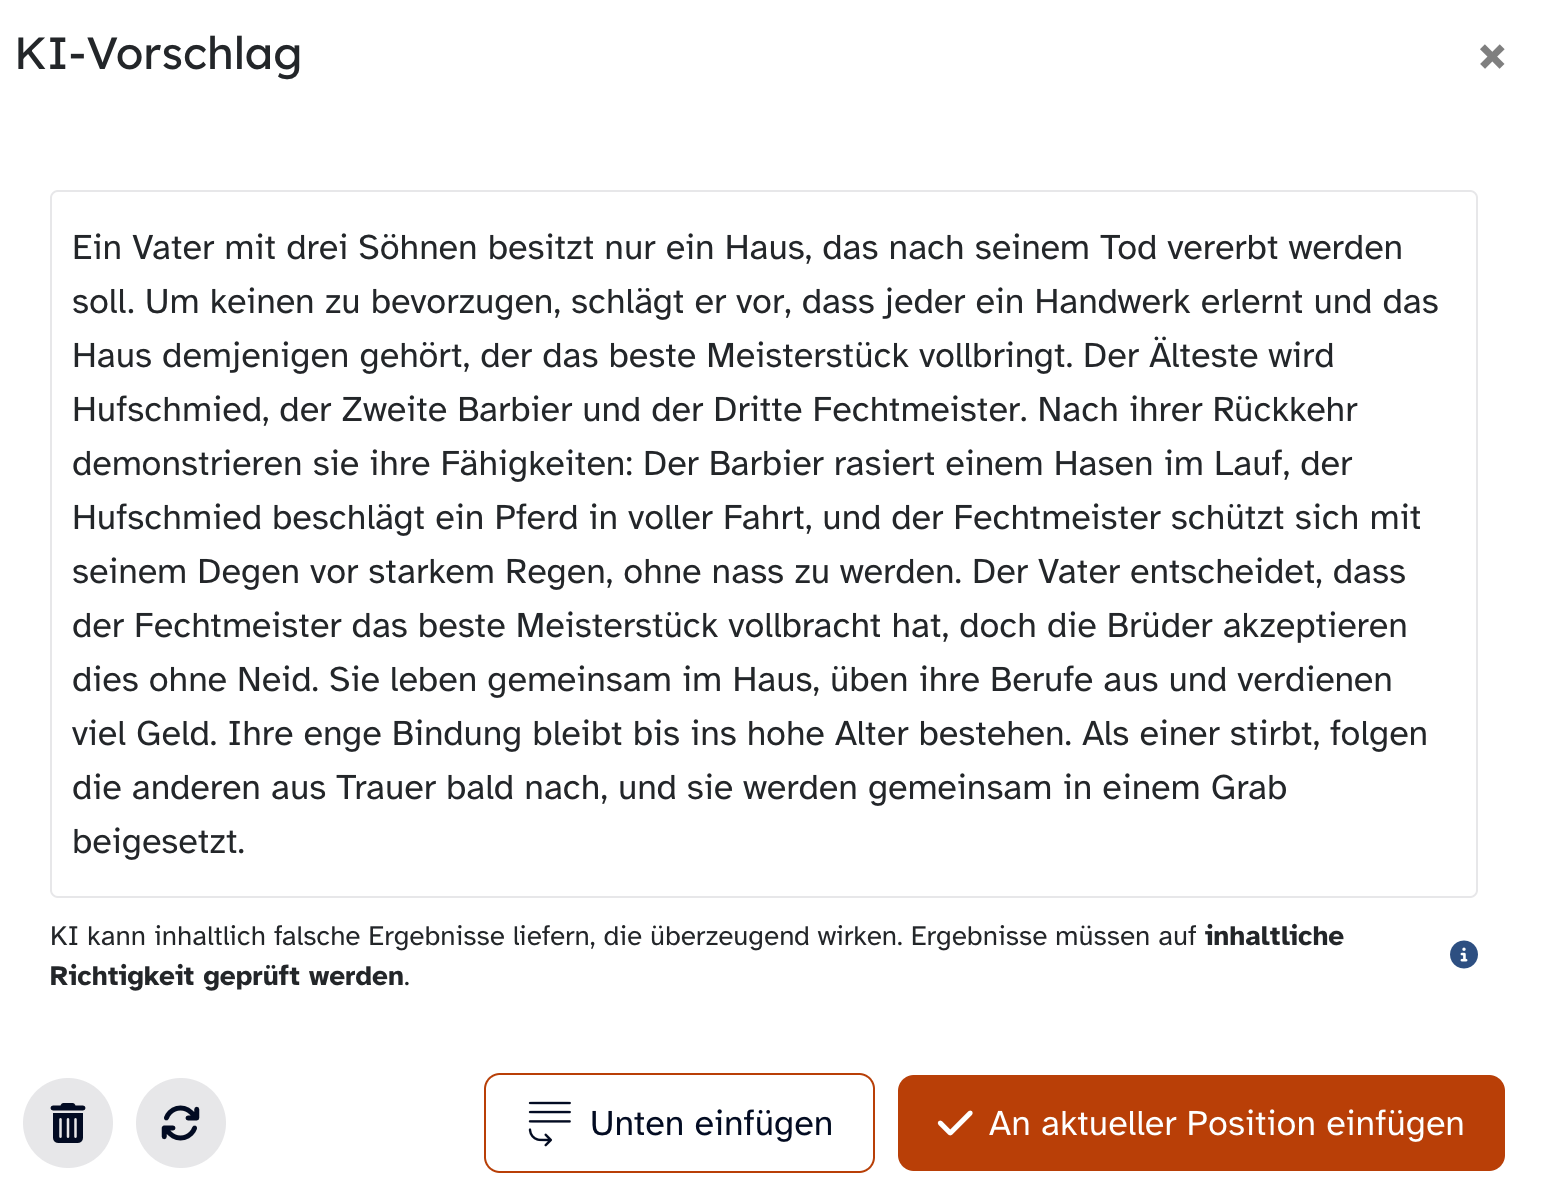Delete the suggestion with the trash icon
The image size is (1552, 1184).
coord(68,1123)
